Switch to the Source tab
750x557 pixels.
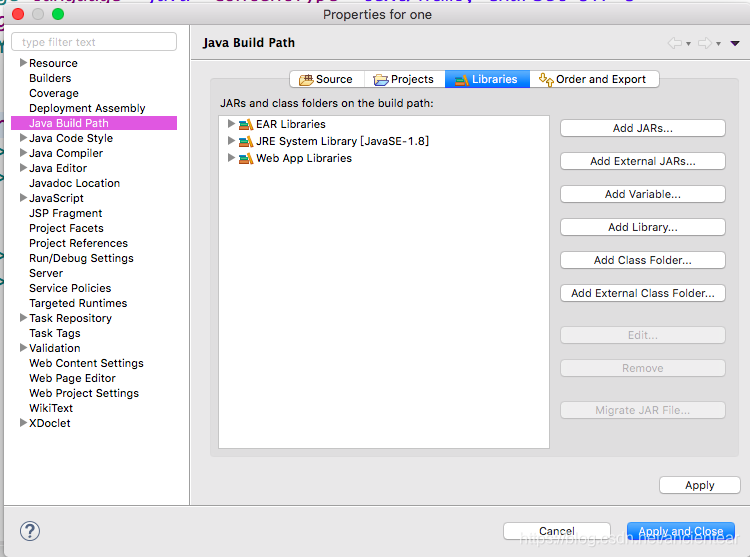coord(327,79)
